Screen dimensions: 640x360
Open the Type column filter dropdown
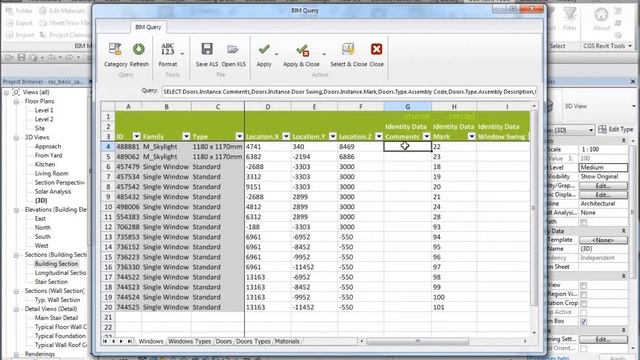coord(239,136)
